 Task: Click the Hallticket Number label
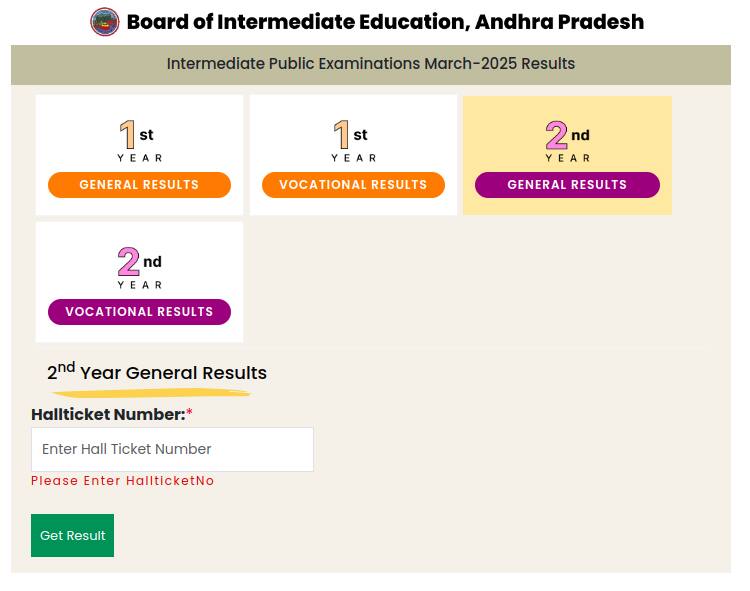[108, 414]
